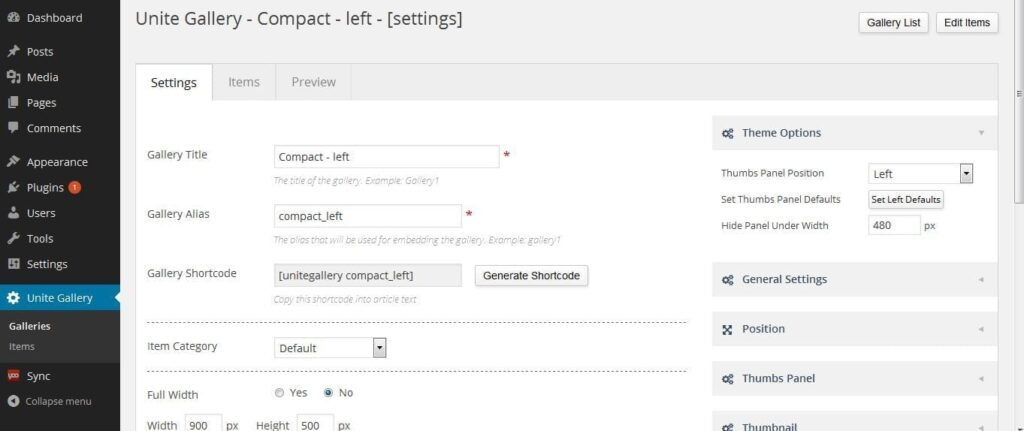Click the Gallery Alias input field
This screenshot has height=431, width=1024.
point(368,216)
